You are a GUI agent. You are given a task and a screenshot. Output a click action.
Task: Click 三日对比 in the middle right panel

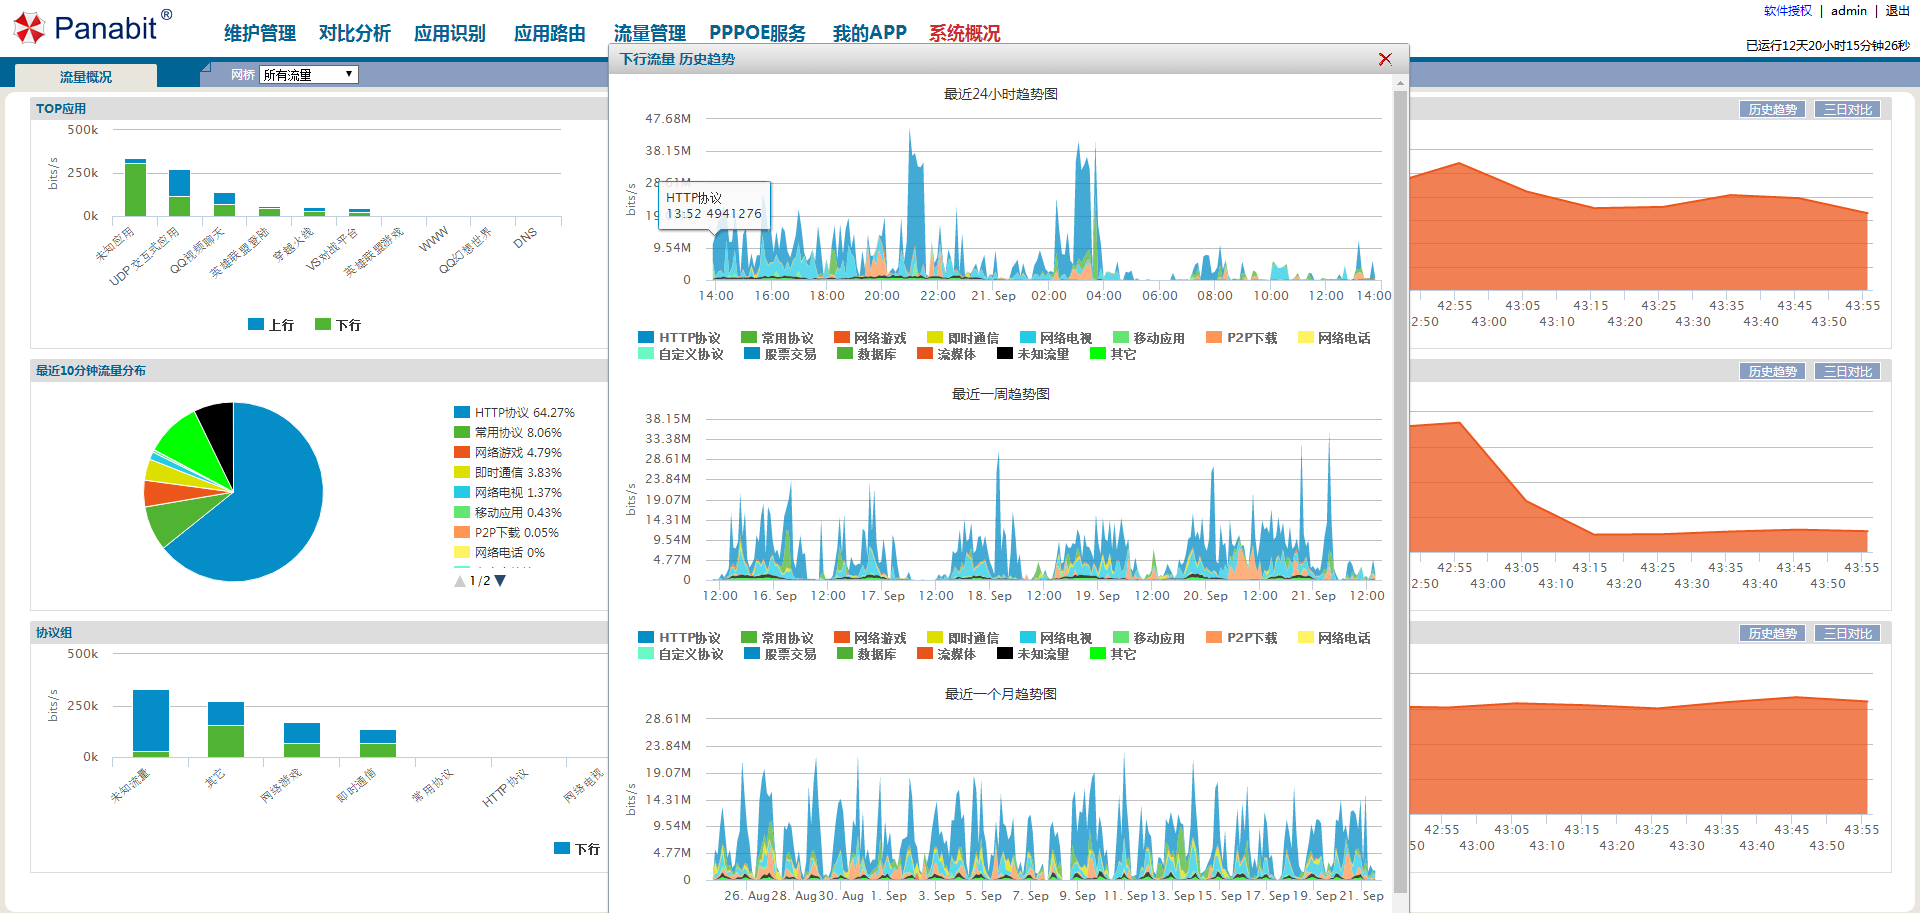(x=1848, y=372)
